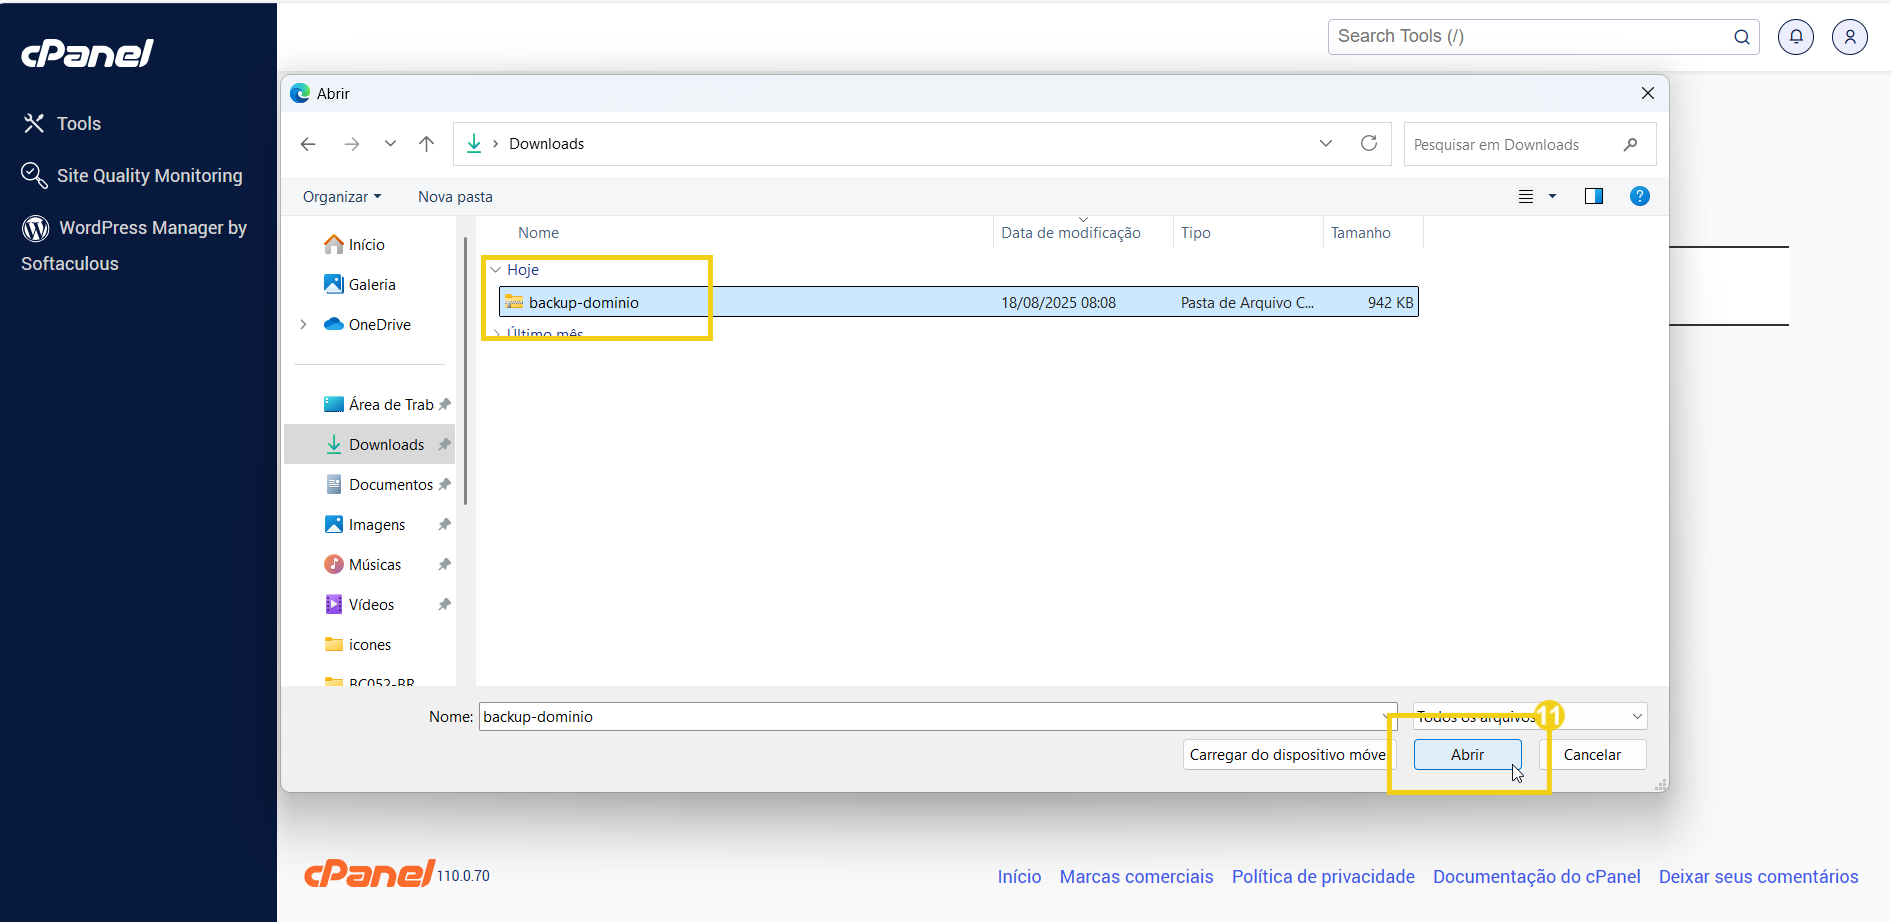The width and height of the screenshot is (1891, 922).
Task: Open the Tools section in the sidebar
Action: pos(62,123)
